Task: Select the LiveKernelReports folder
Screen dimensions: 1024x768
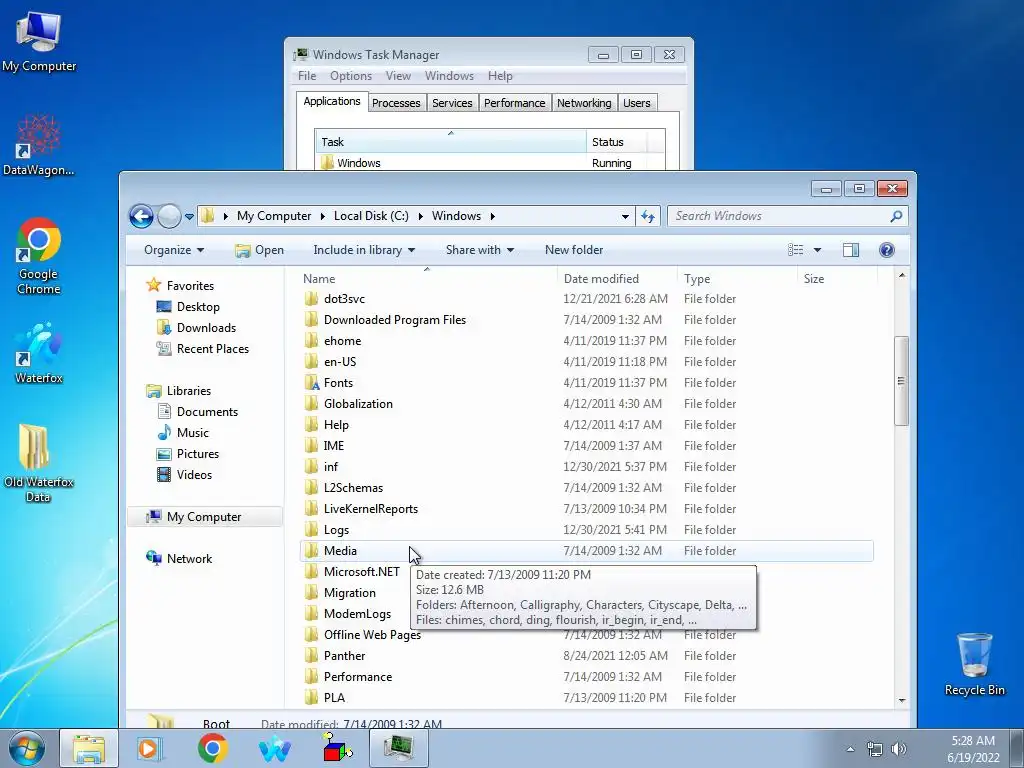Action: (x=370, y=509)
